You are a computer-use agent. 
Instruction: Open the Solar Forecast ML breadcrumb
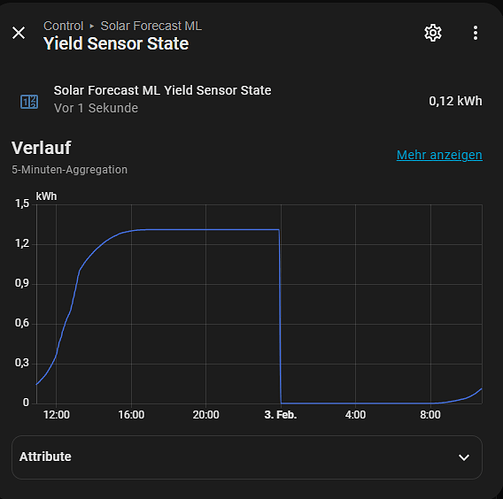pyautogui.click(x=151, y=26)
